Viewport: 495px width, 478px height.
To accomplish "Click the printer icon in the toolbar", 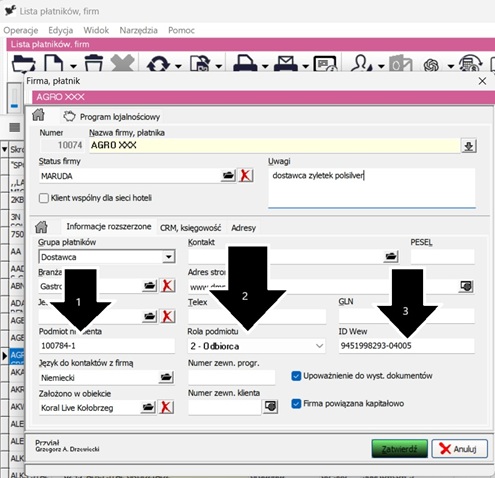I will 245,63.
